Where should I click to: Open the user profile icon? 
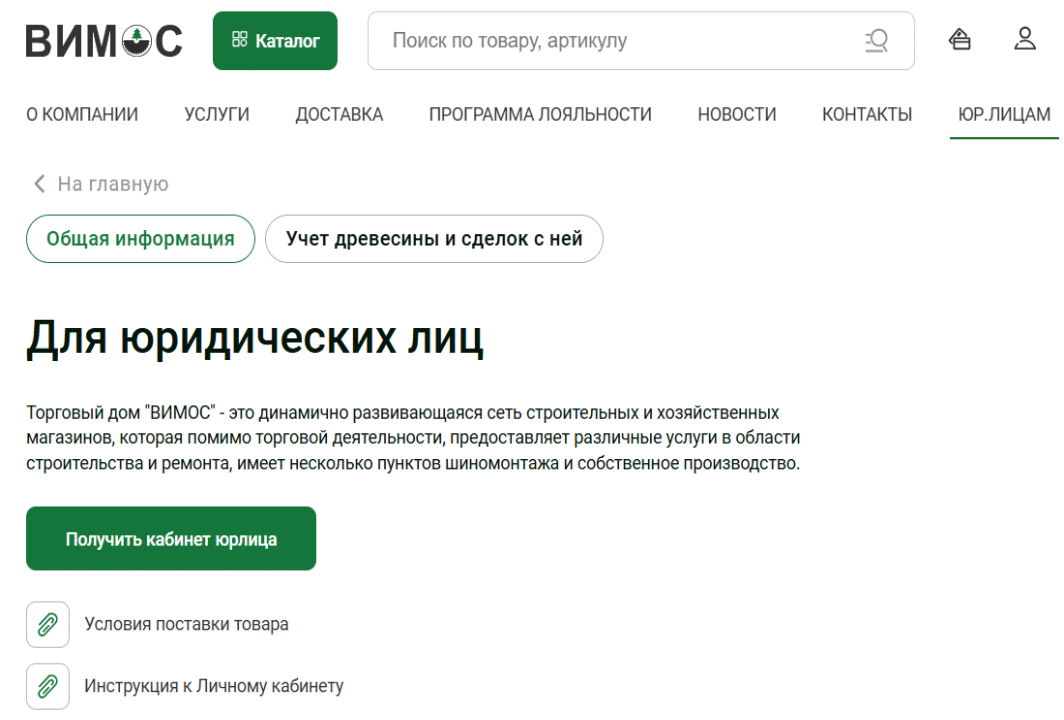(x=1025, y=40)
